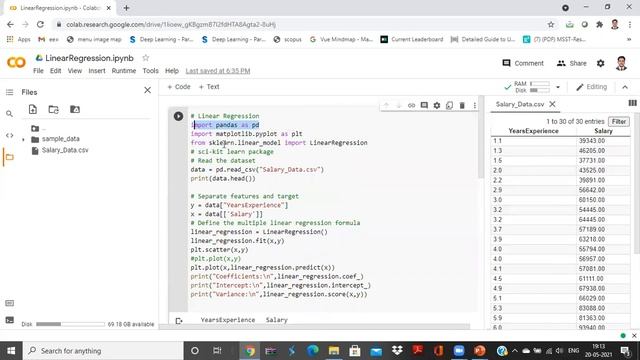Image resolution: width=640 pixels, height=360 pixels.
Task: Delete the code cell
Action: click(462, 105)
